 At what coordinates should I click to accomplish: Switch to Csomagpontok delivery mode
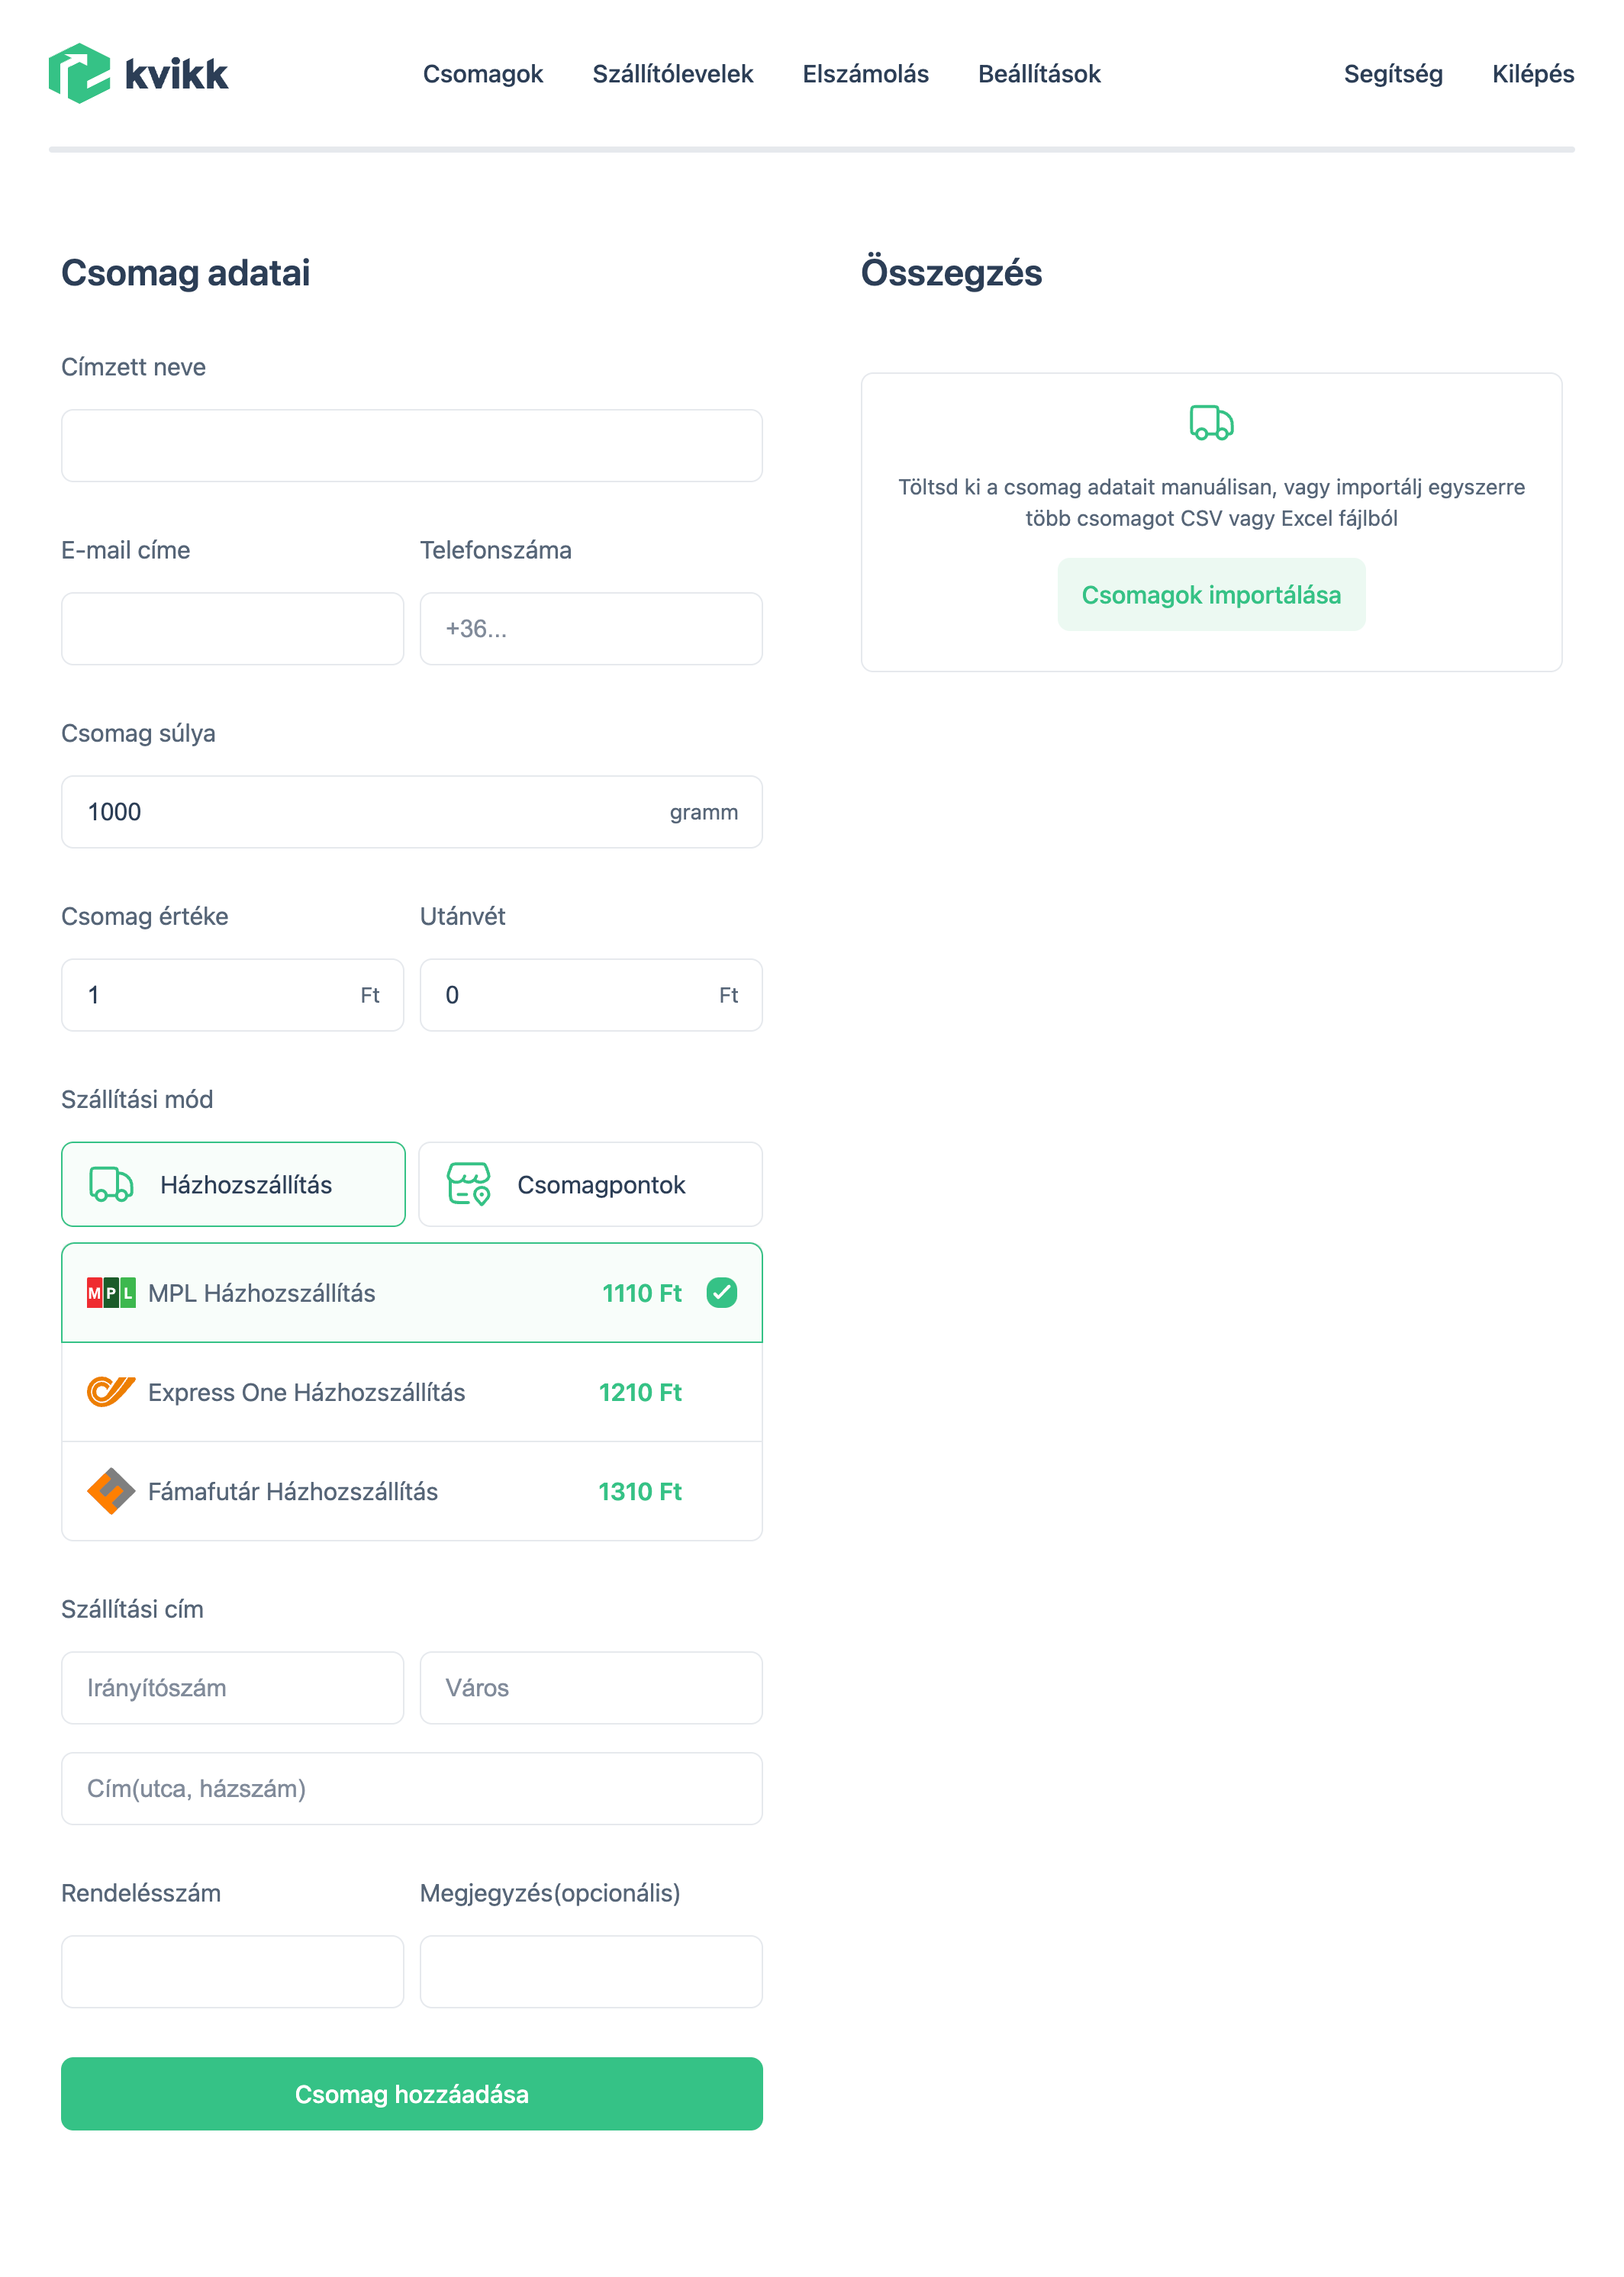pyautogui.click(x=590, y=1184)
